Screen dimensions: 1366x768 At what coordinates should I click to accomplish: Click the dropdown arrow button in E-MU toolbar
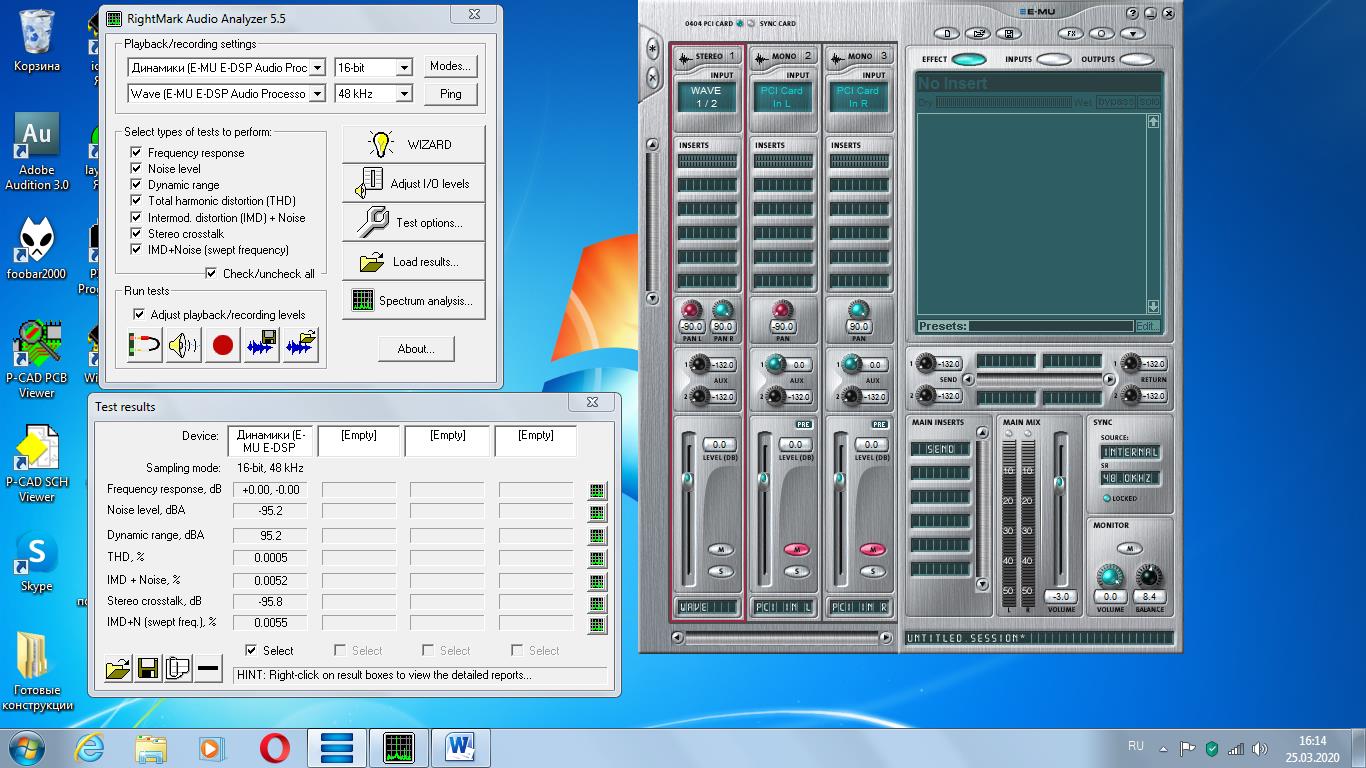pos(1131,33)
